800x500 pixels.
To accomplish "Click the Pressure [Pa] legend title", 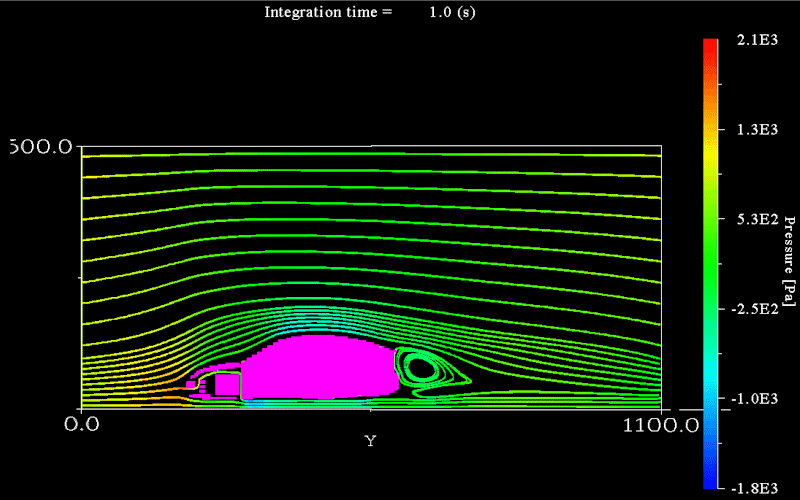I will pos(789,262).
